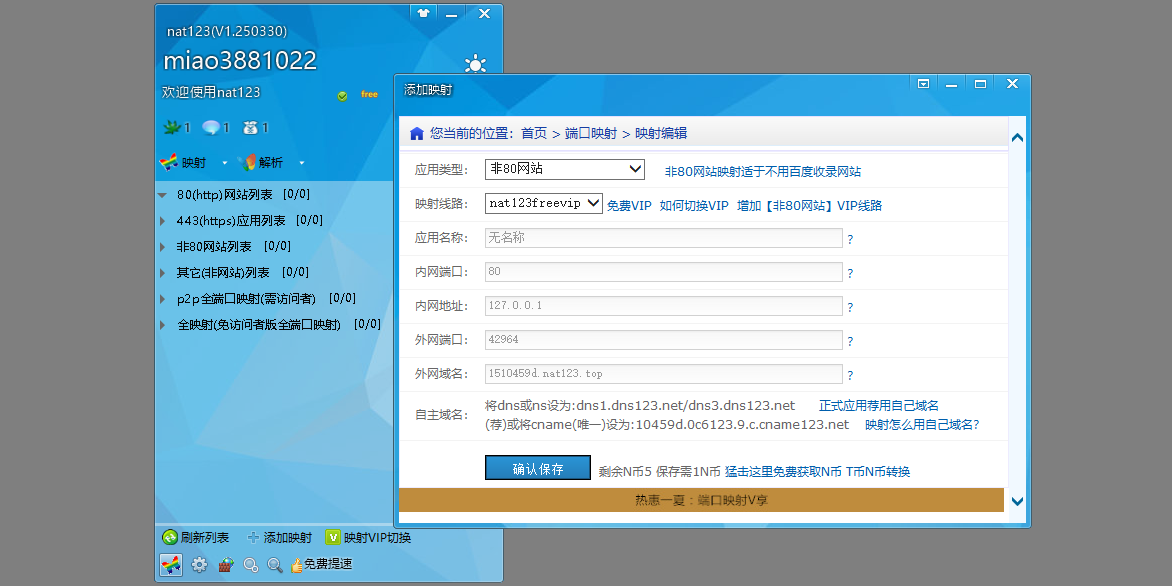The image size is (1172, 586).
Task: Click the money bag coin icon
Action: click(x=250, y=128)
